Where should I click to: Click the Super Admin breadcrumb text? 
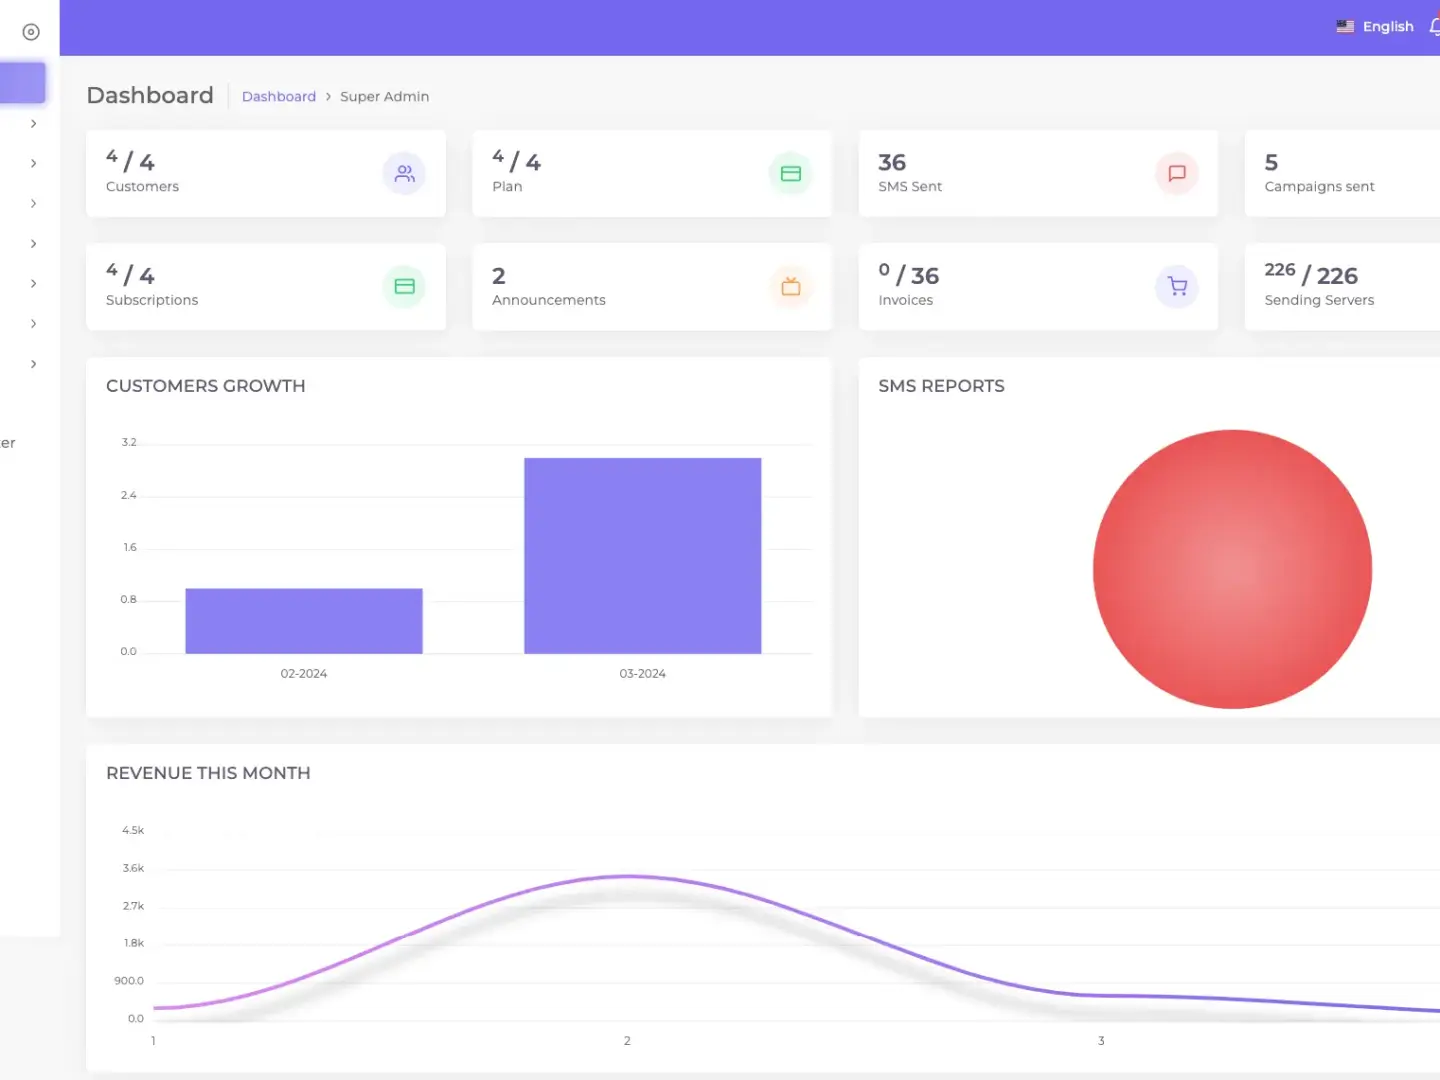384,97
